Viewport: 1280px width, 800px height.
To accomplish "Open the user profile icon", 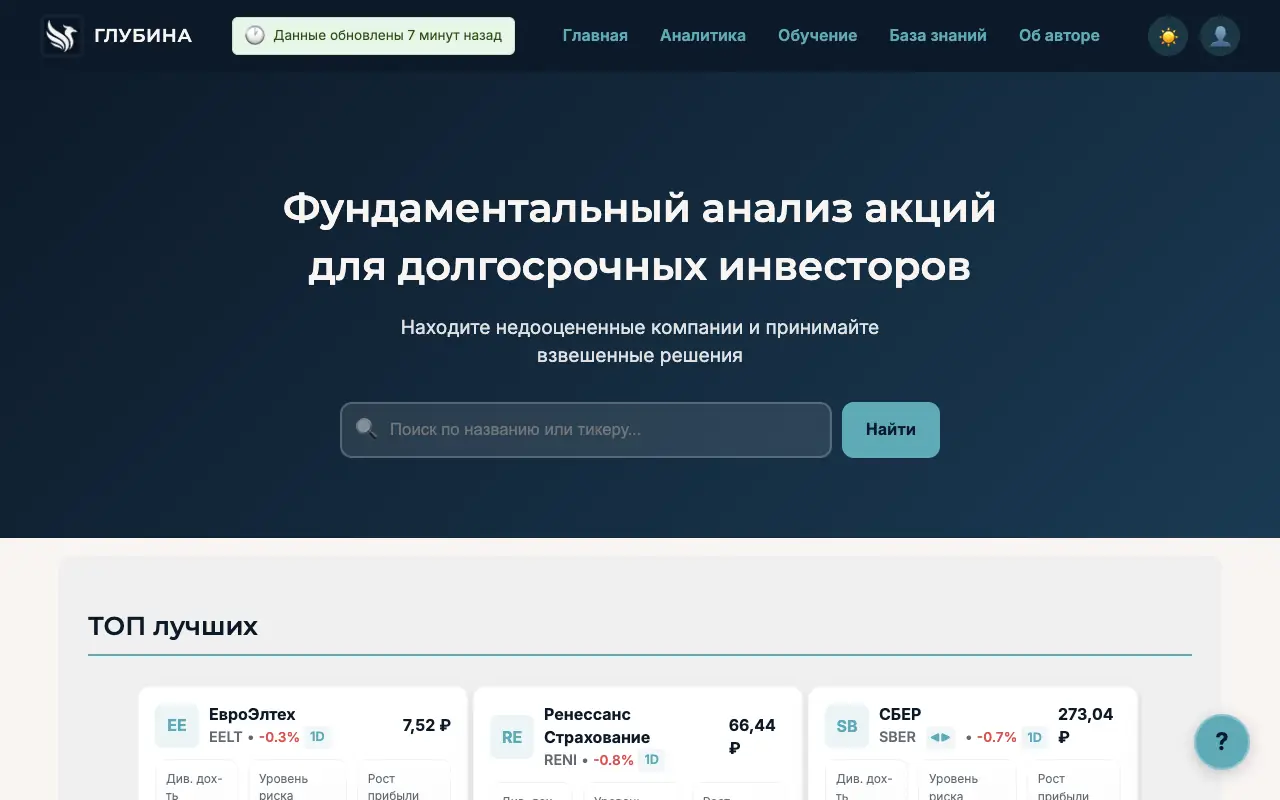I will pyautogui.click(x=1220, y=36).
